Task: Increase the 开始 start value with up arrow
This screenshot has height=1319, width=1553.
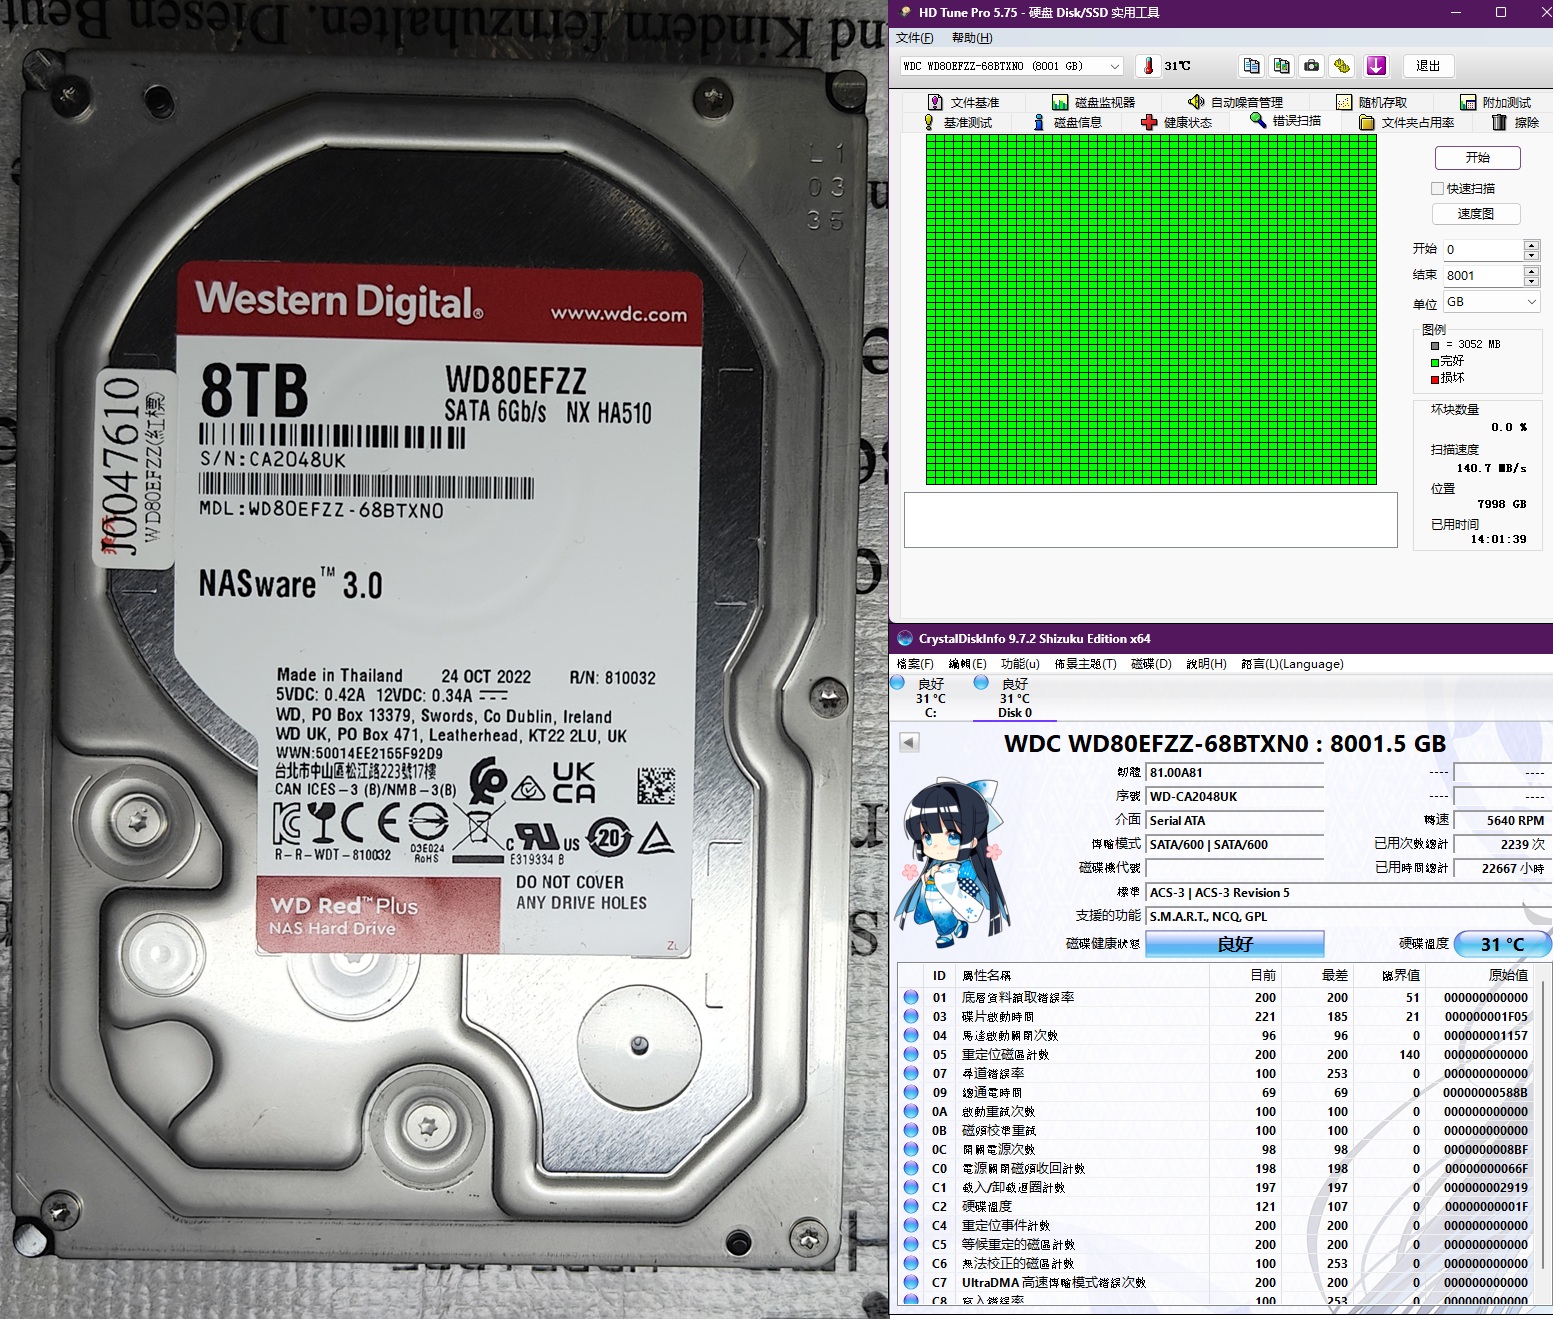Action: (x=1531, y=244)
